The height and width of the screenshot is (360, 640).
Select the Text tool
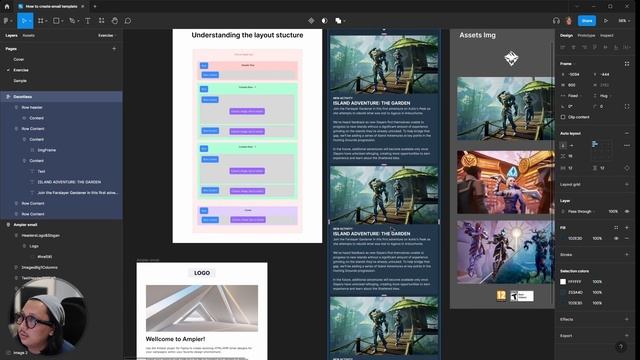coord(88,21)
